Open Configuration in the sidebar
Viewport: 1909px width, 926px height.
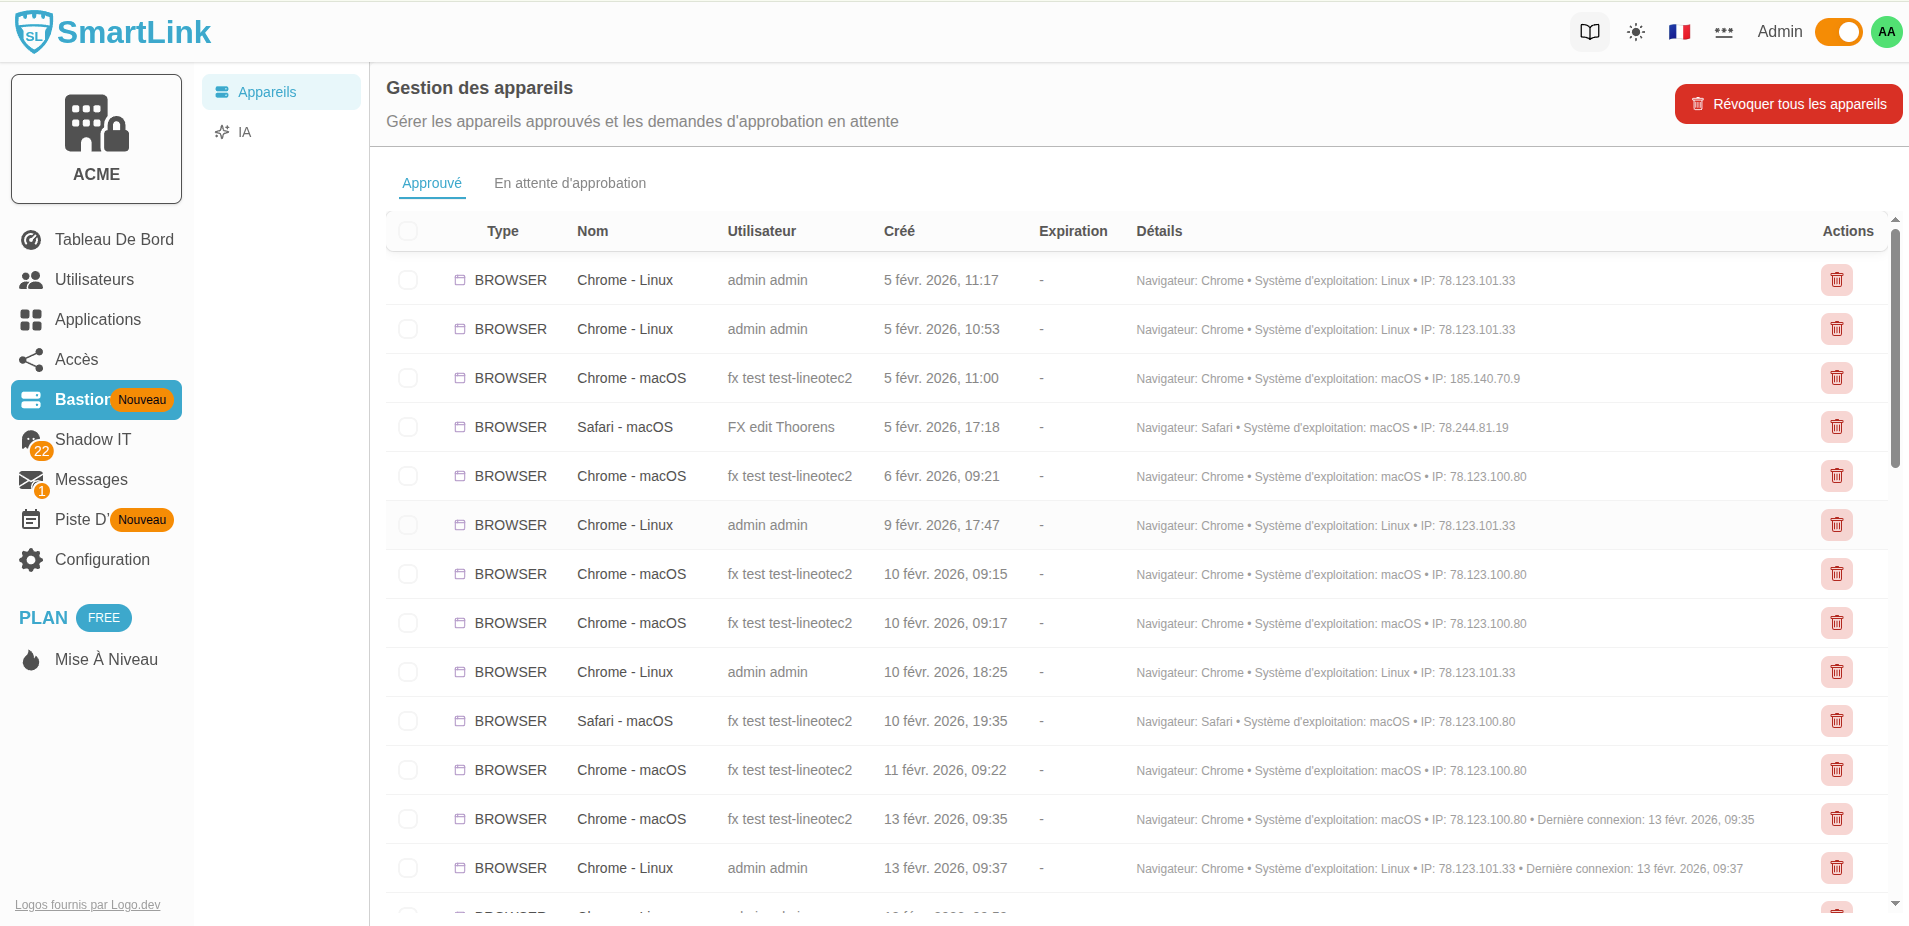[x=102, y=560]
